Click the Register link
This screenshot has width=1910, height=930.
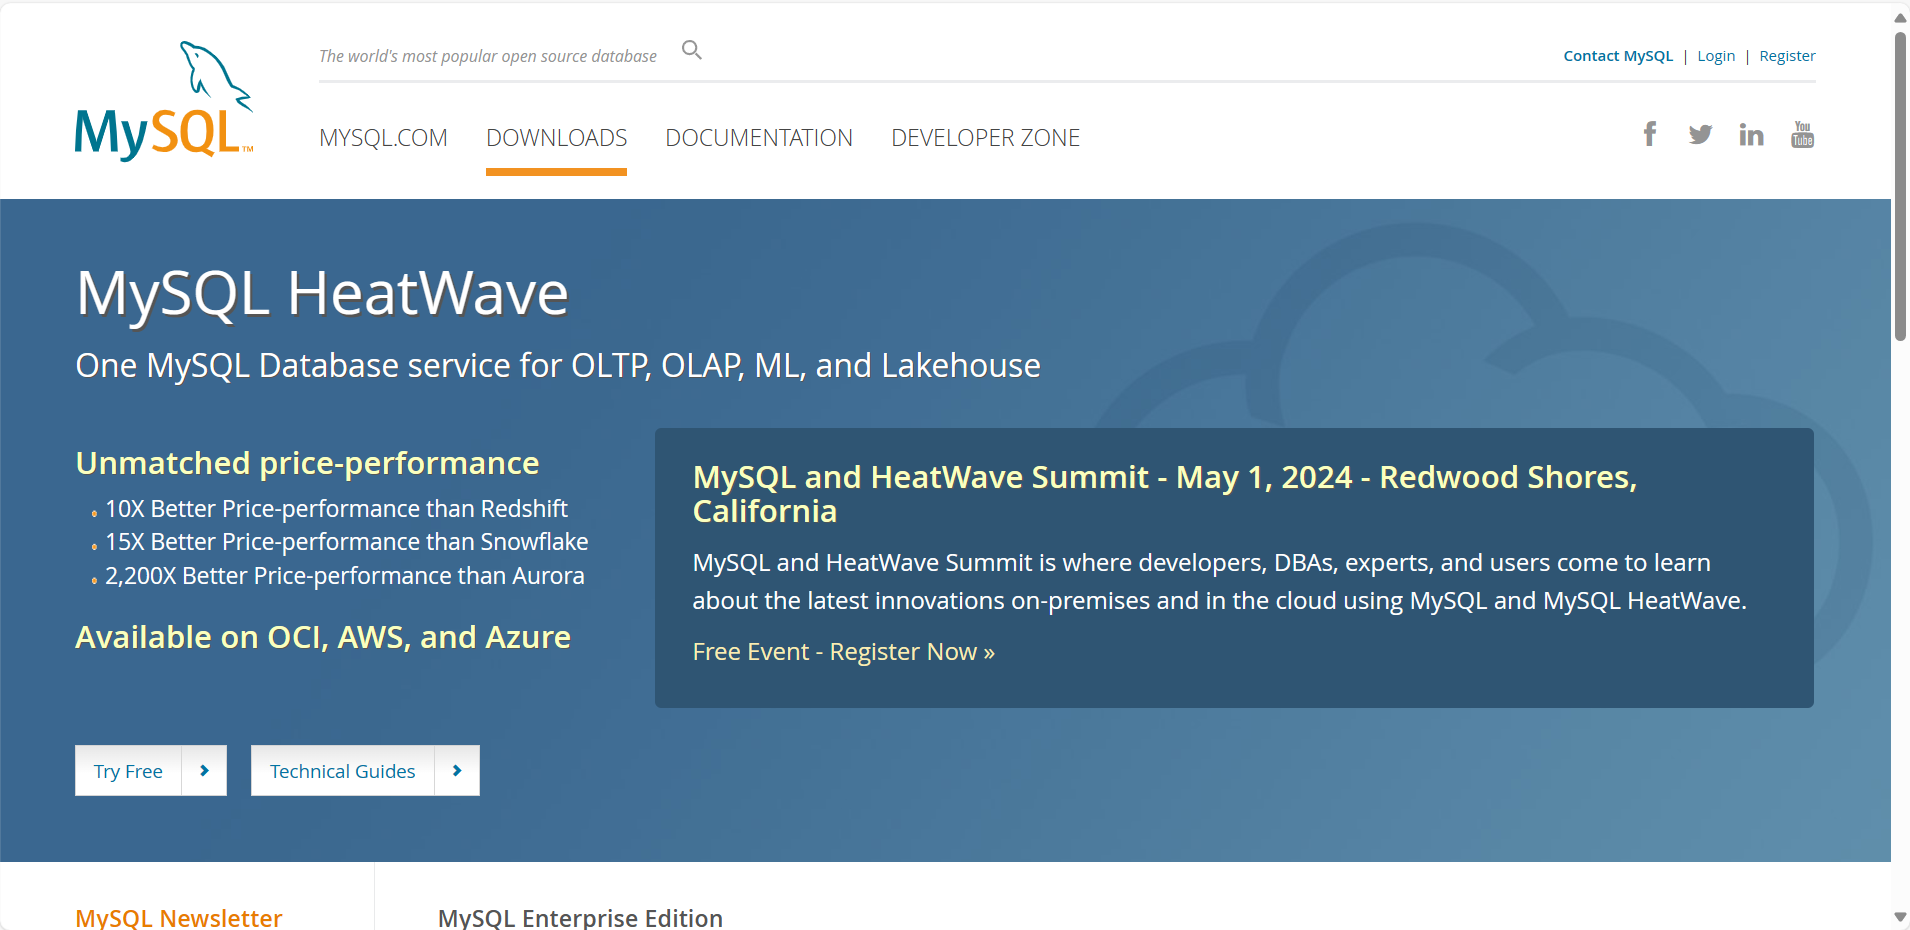tap(1787, 56)
